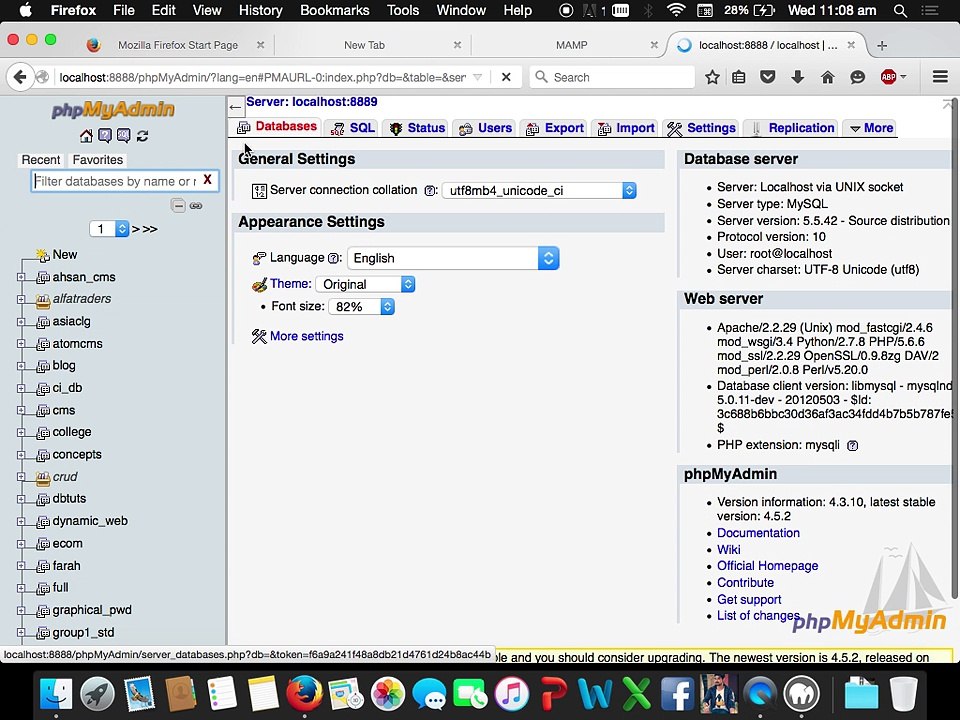The width and height of the screenshot is (960, 720).
Task: Expand the blog database node
Action: coord(21,366)
